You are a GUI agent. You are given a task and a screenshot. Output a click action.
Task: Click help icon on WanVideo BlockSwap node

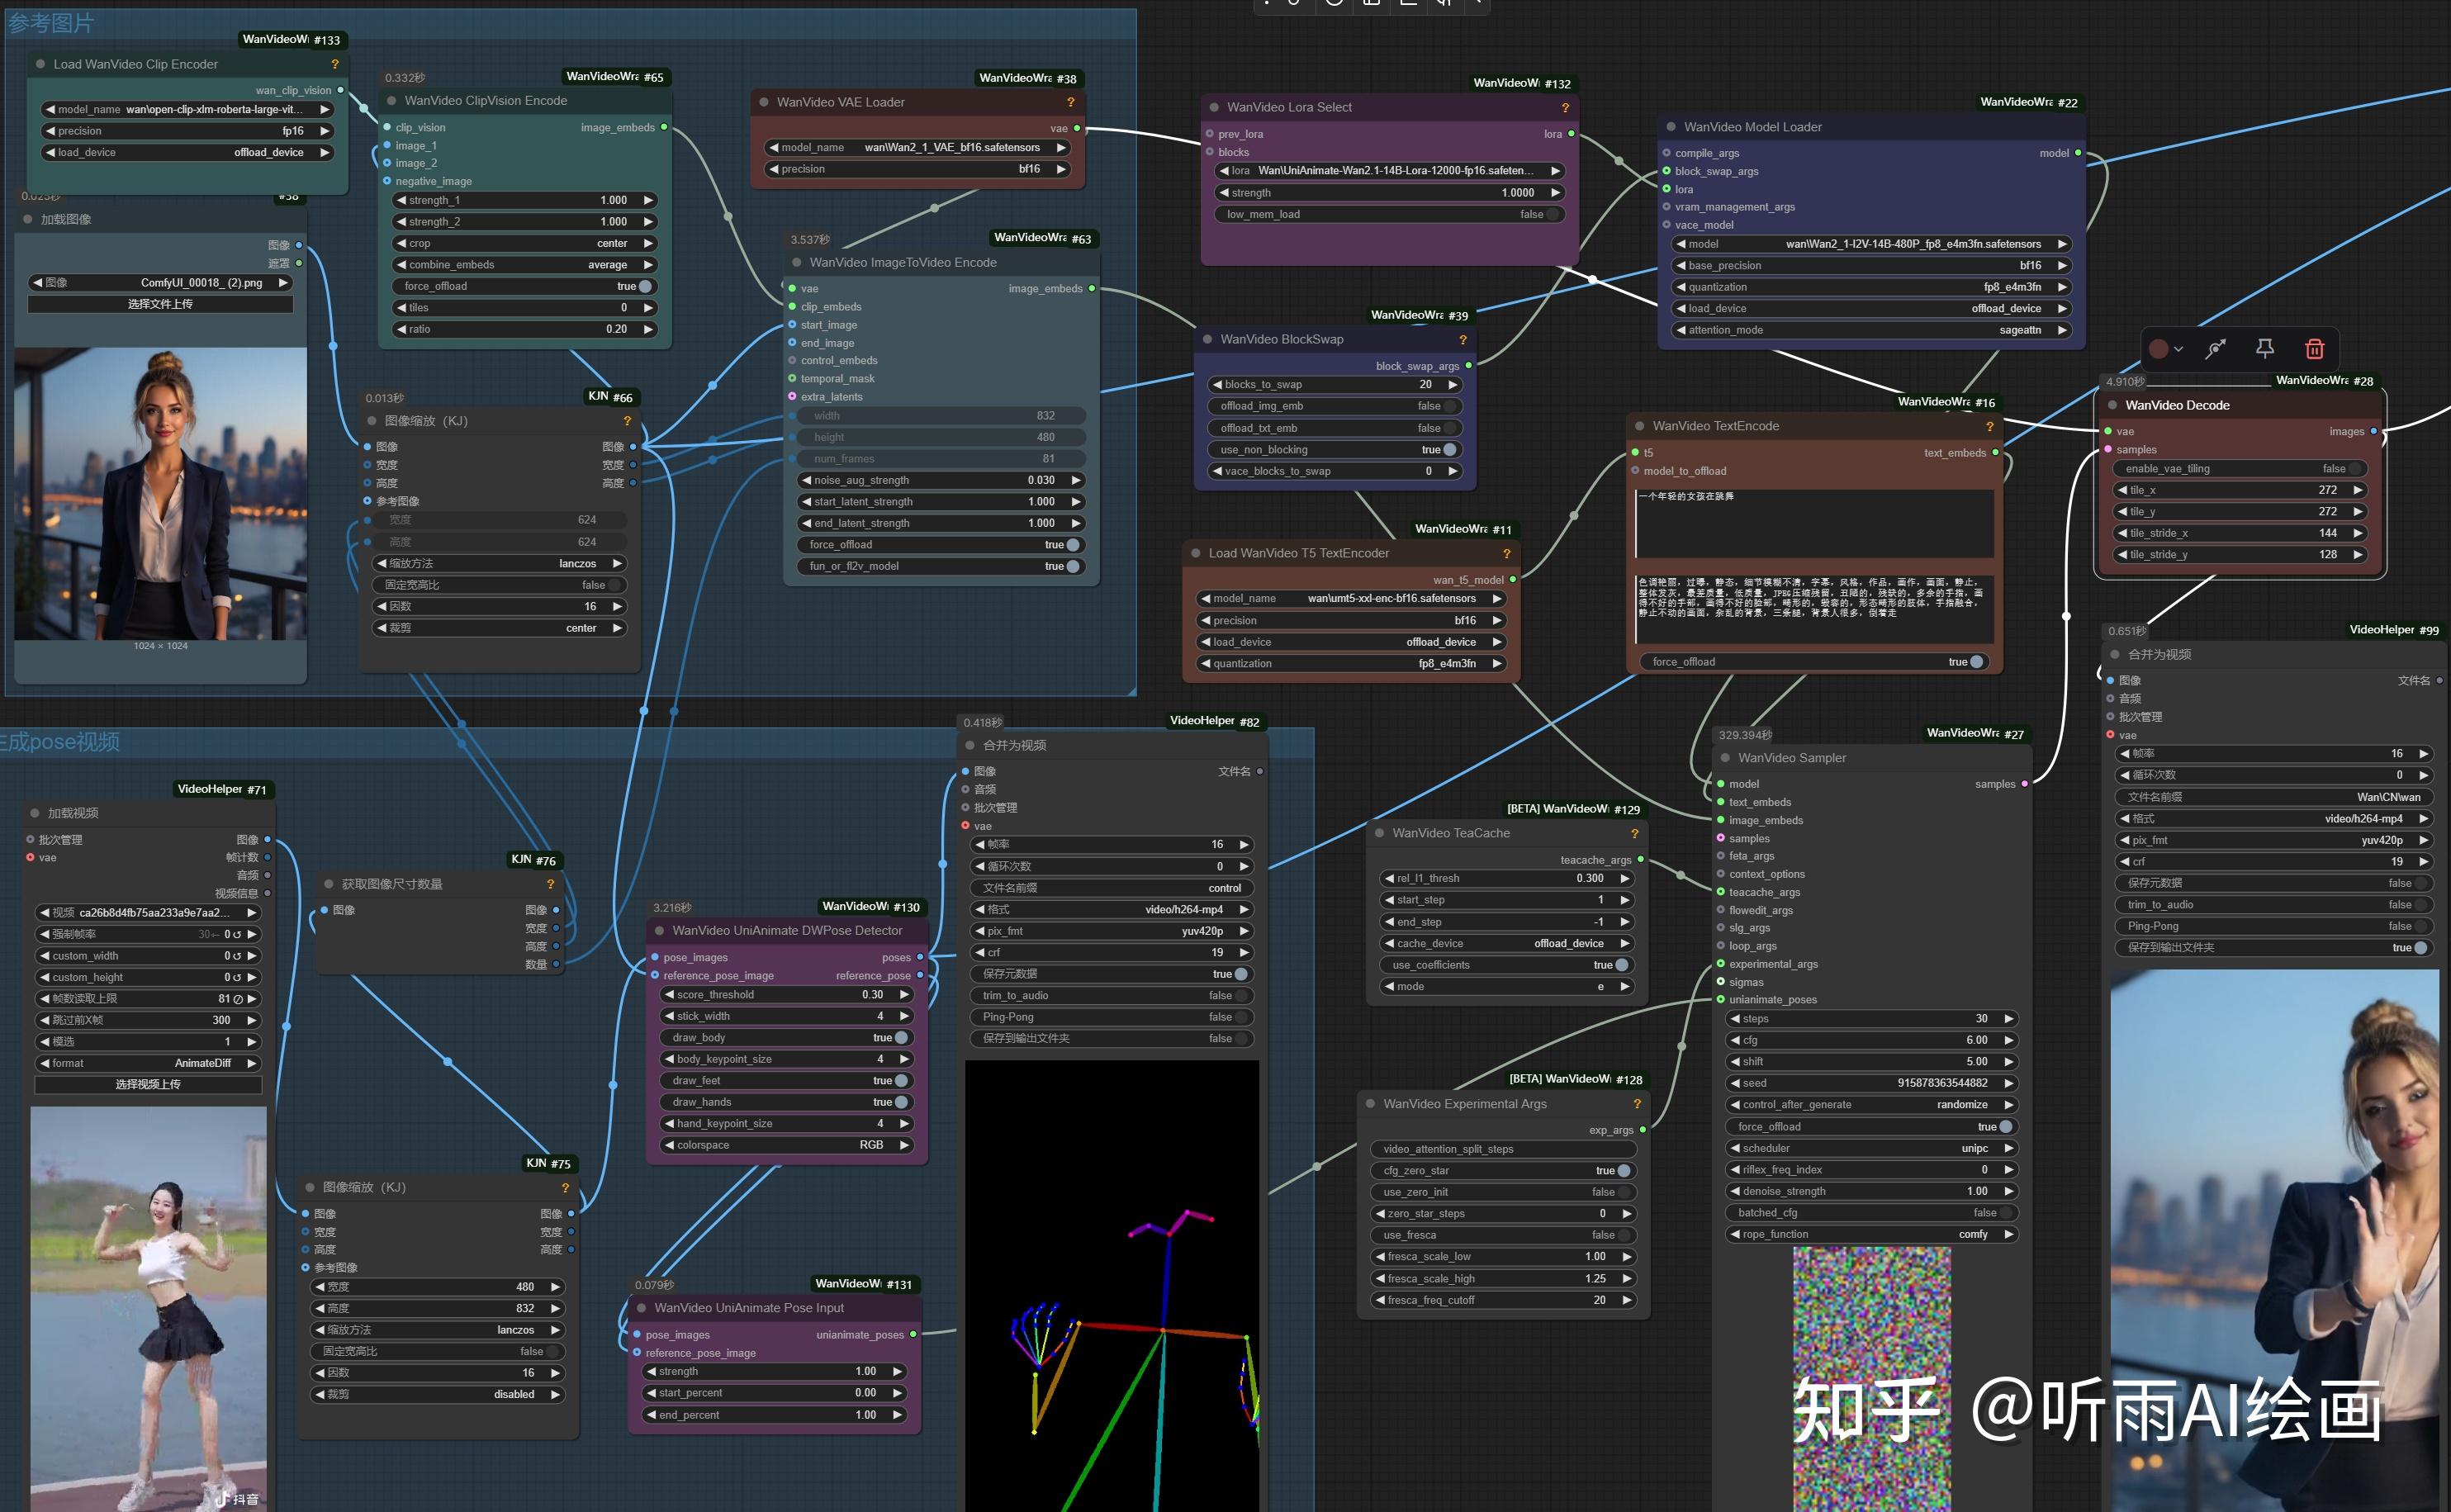click(x=1462, y=340)
